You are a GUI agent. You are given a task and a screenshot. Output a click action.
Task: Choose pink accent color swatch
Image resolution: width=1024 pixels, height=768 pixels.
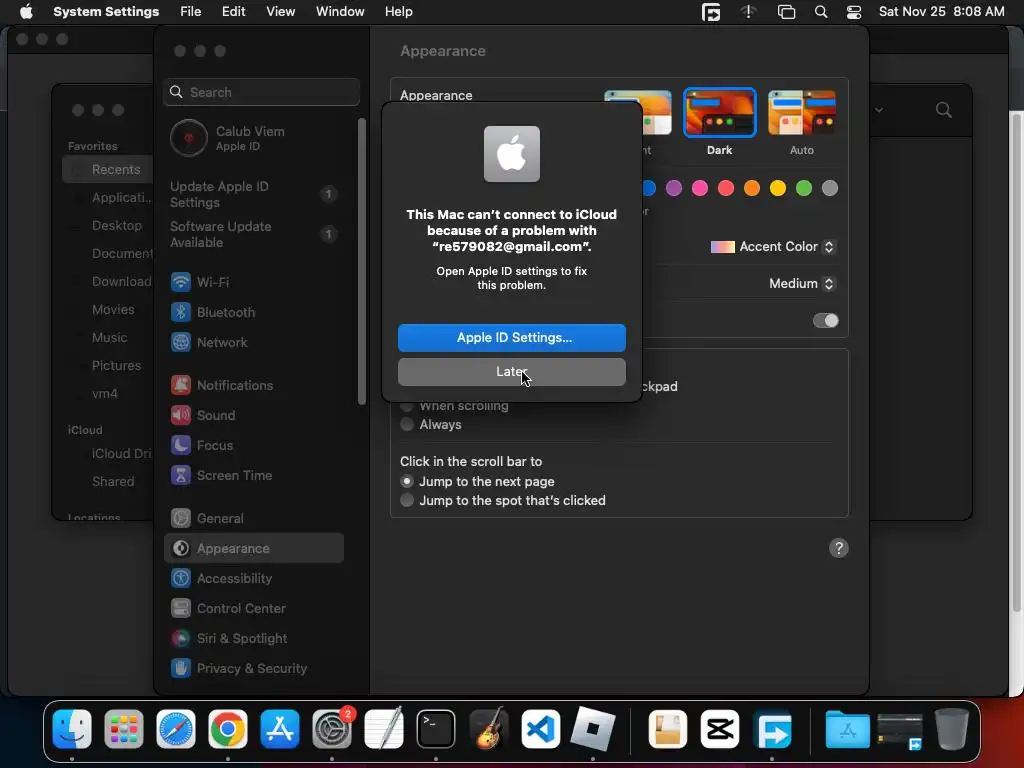coord(699,189)
